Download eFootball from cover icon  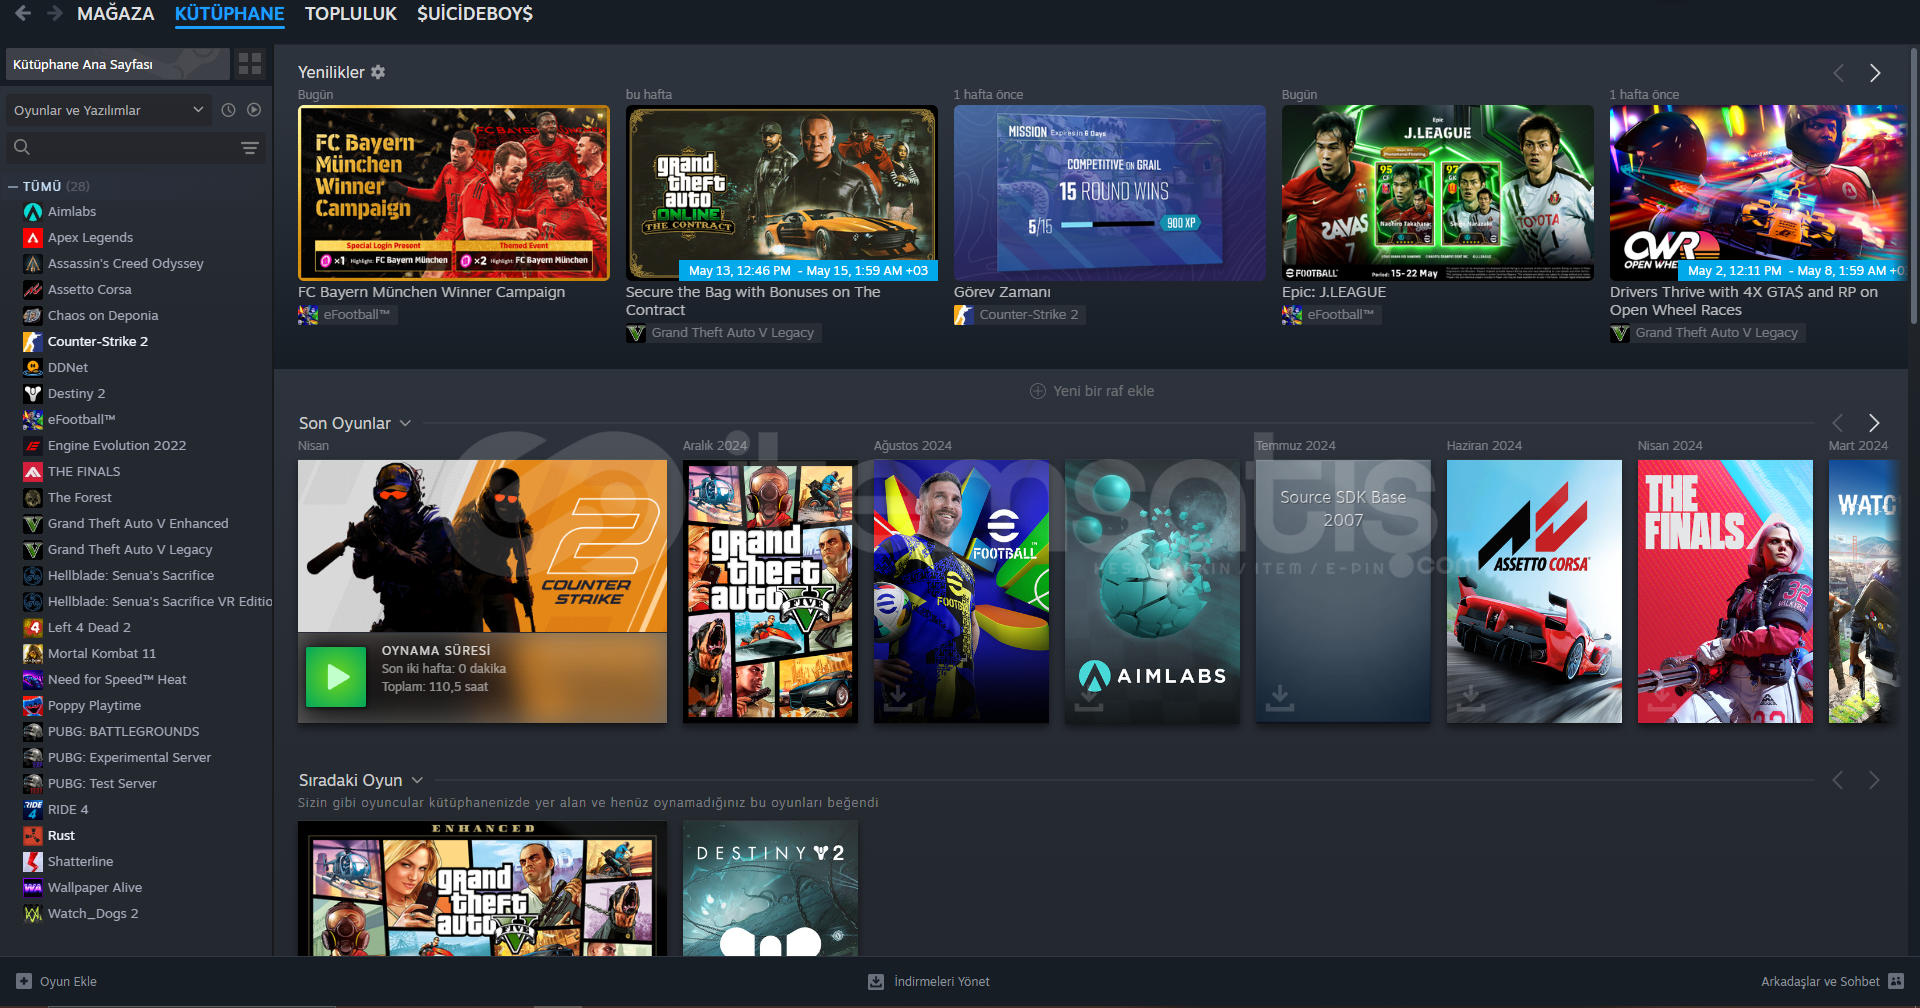(898, 696)
